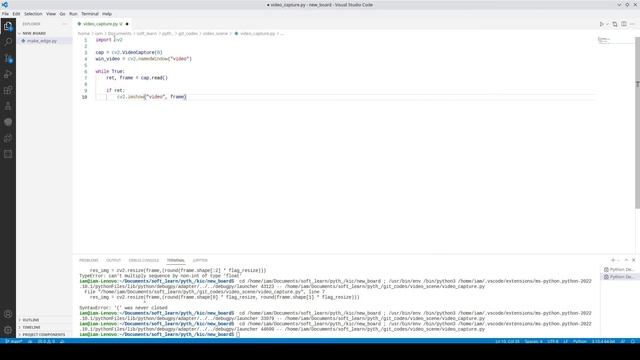
Task: Expand the Project Components section
Action: pos(43,335)
